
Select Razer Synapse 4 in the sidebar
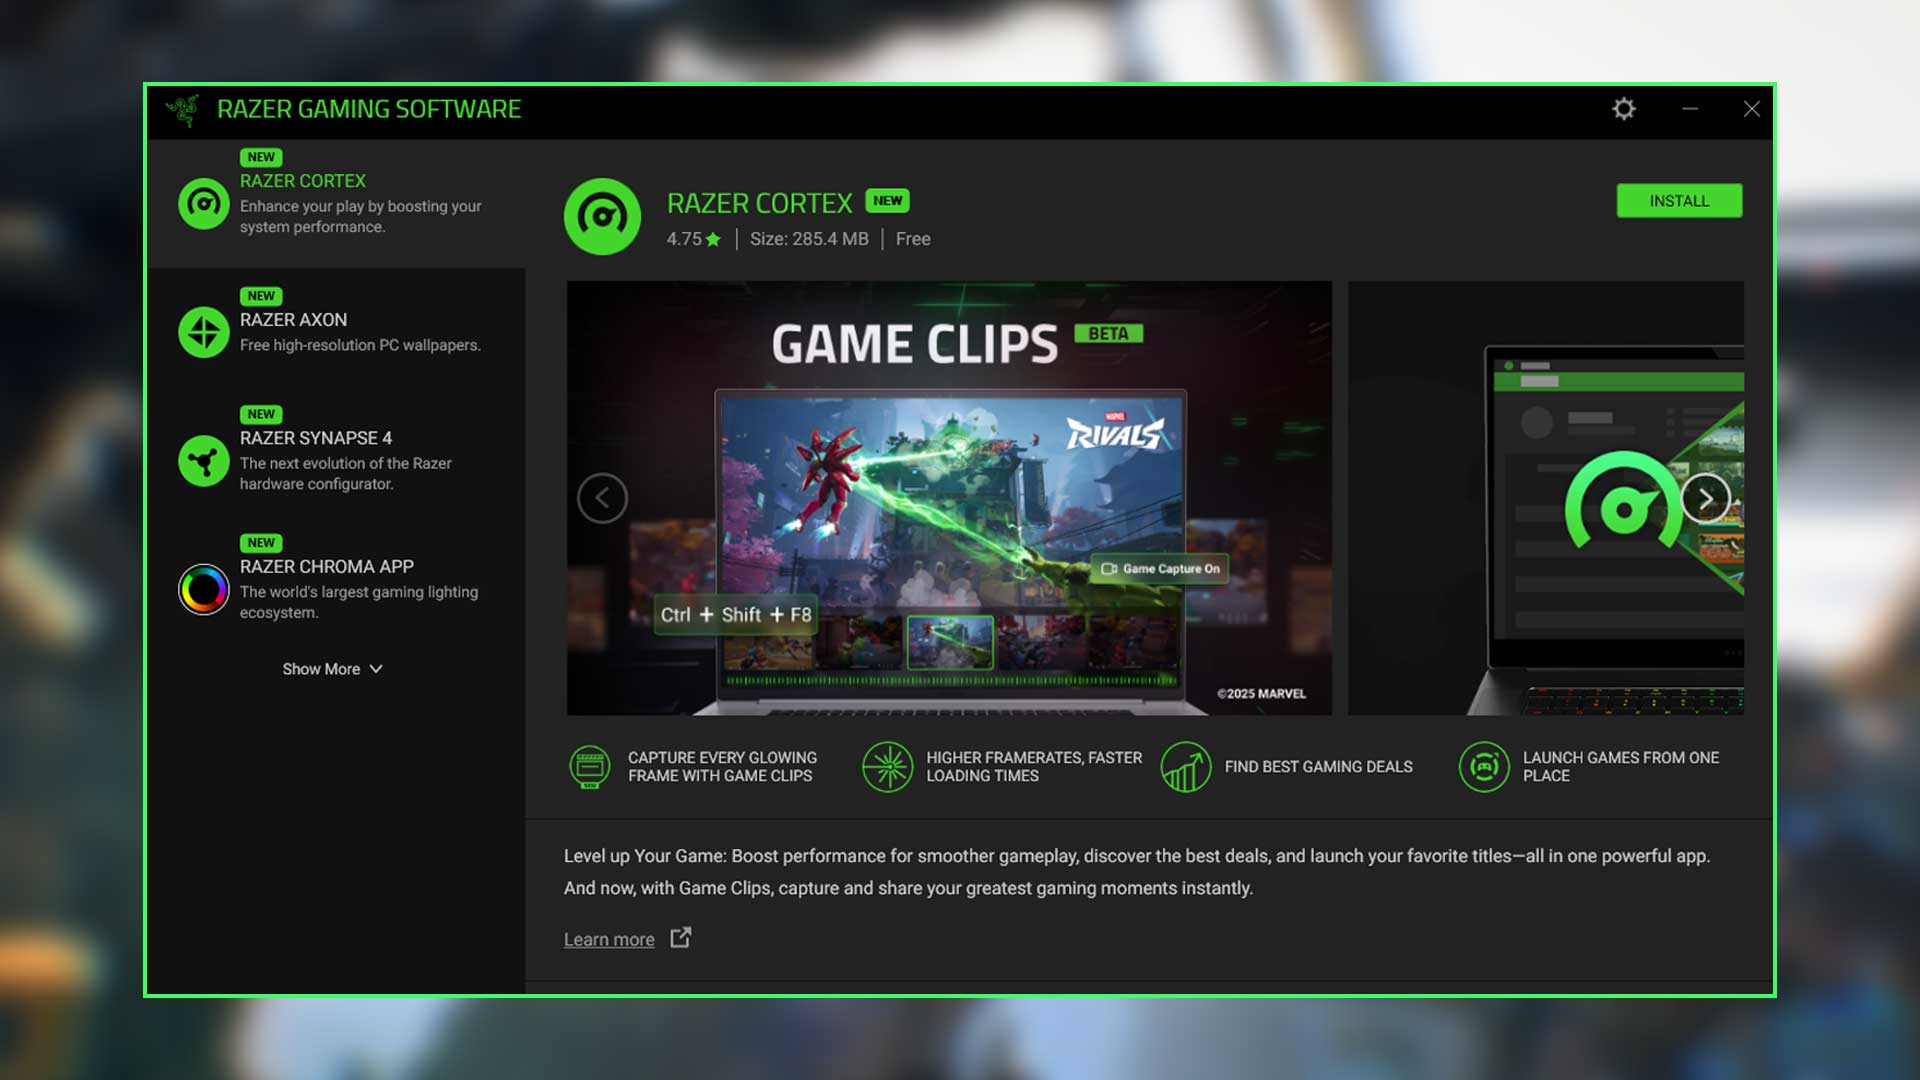pos(336,461)
